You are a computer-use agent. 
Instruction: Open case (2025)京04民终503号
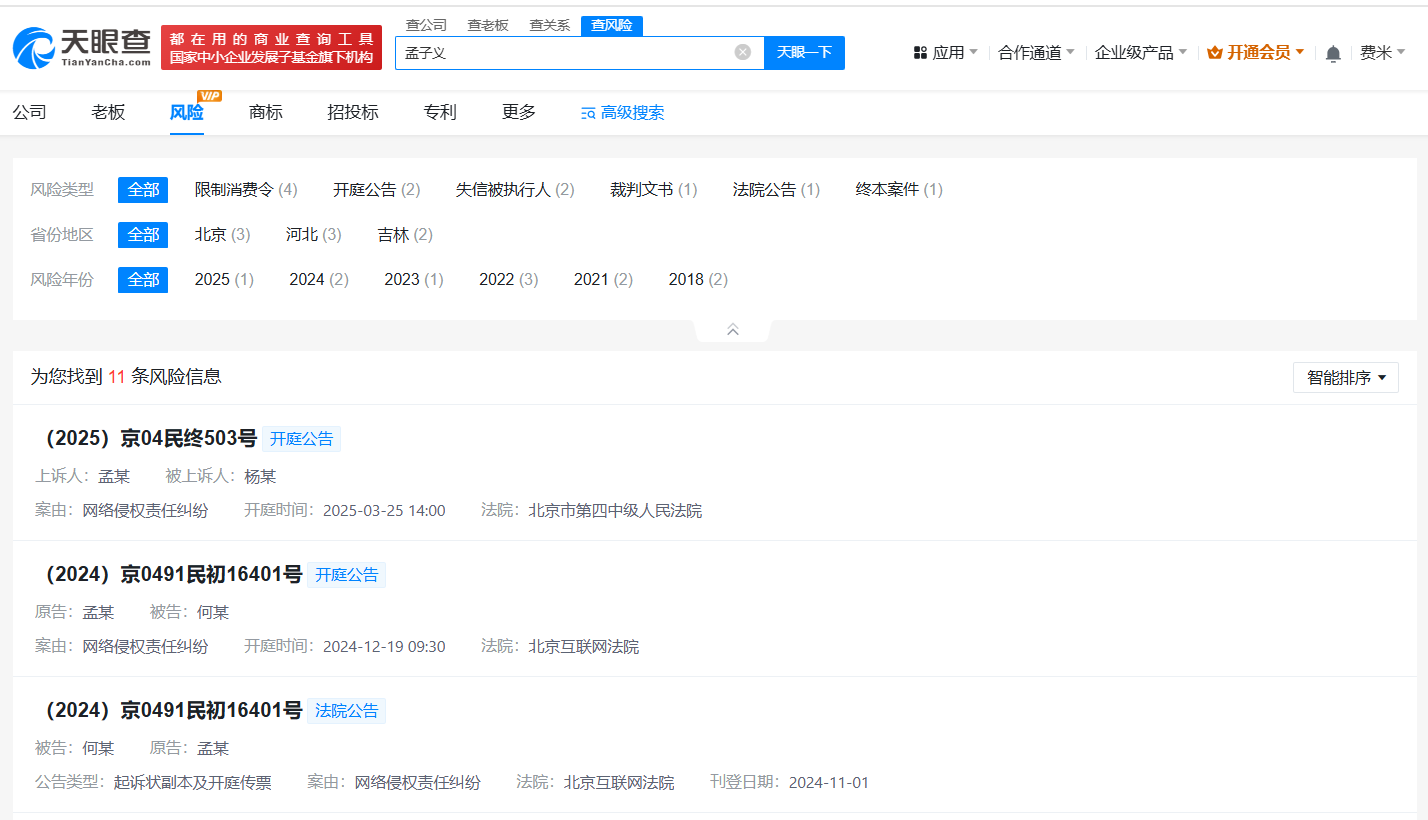pyautogui.click(x=147, y=439)
